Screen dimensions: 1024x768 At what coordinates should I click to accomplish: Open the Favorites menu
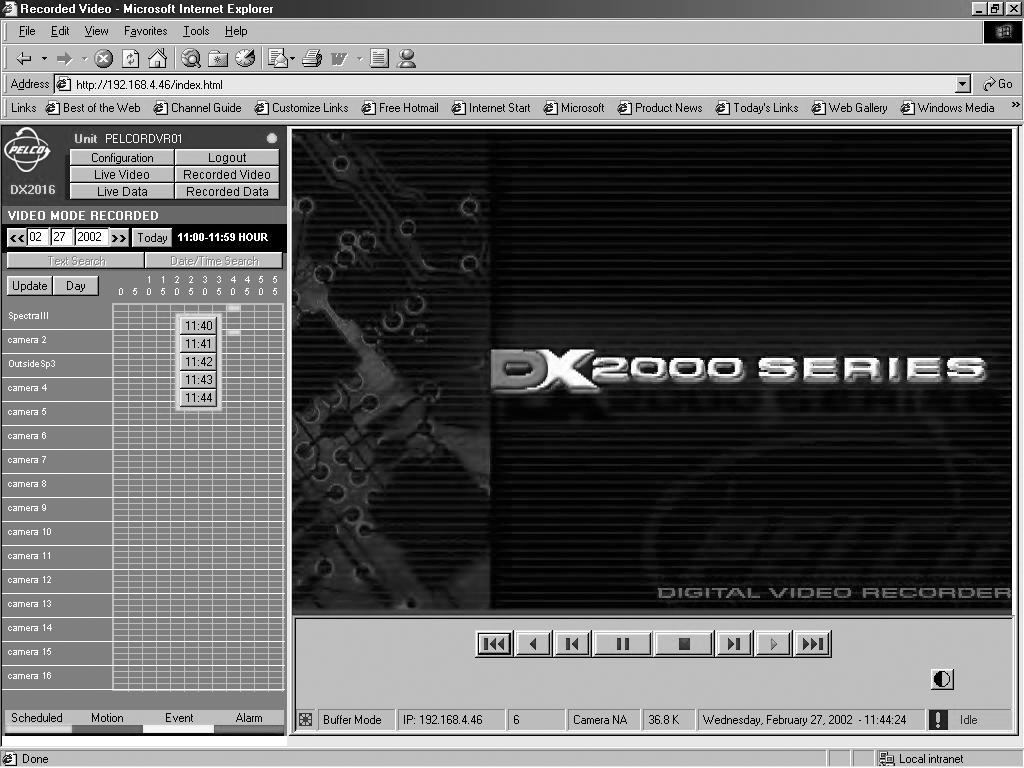coord(145,31)
